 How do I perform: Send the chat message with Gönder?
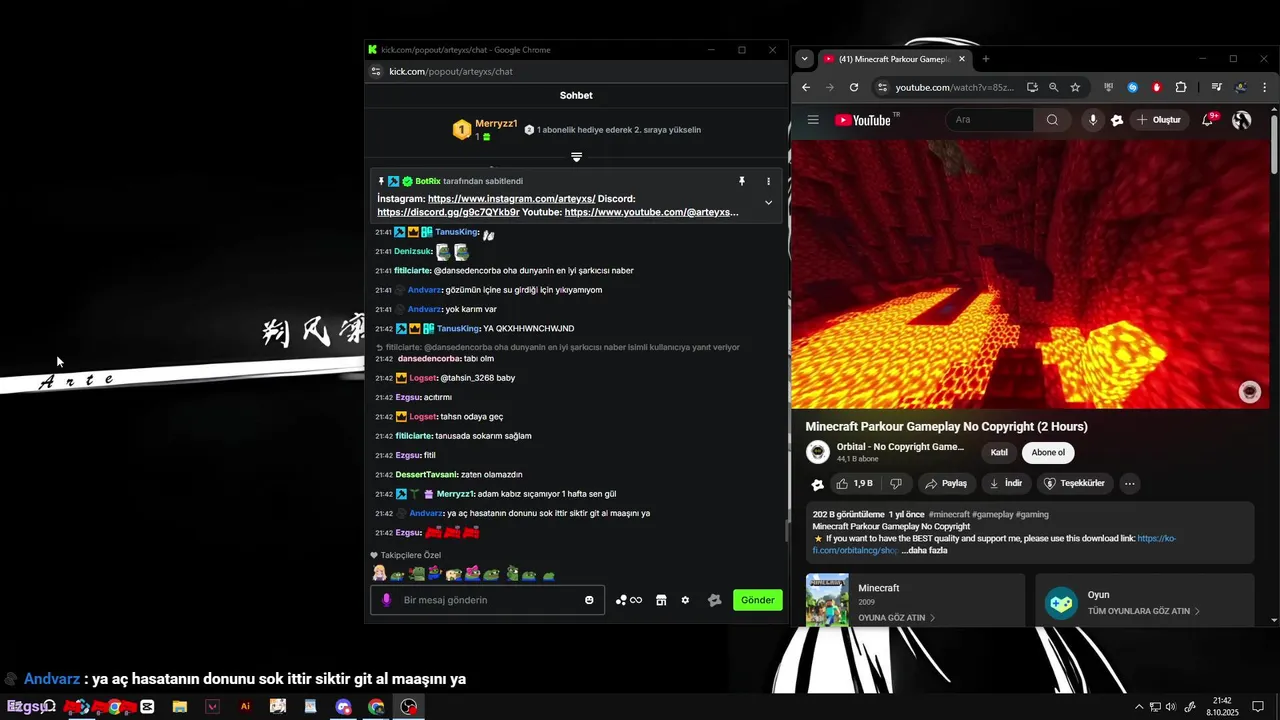(757, 600)
